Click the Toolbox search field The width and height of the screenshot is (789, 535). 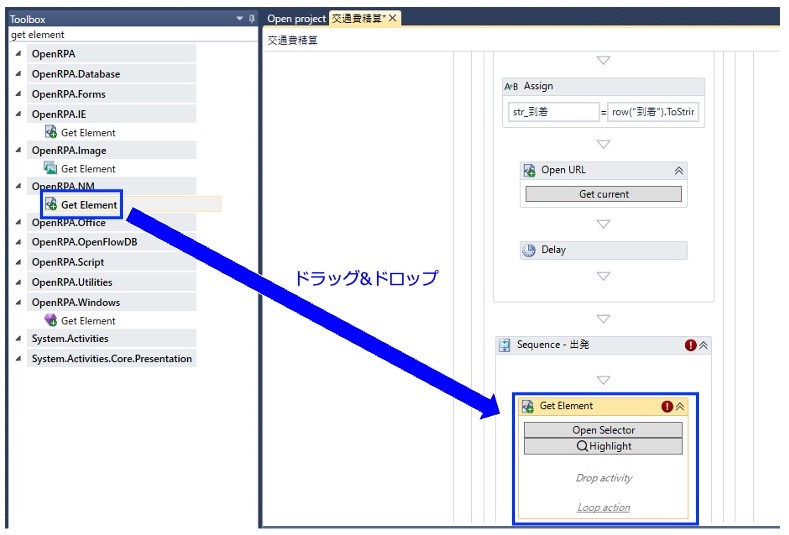133,35
